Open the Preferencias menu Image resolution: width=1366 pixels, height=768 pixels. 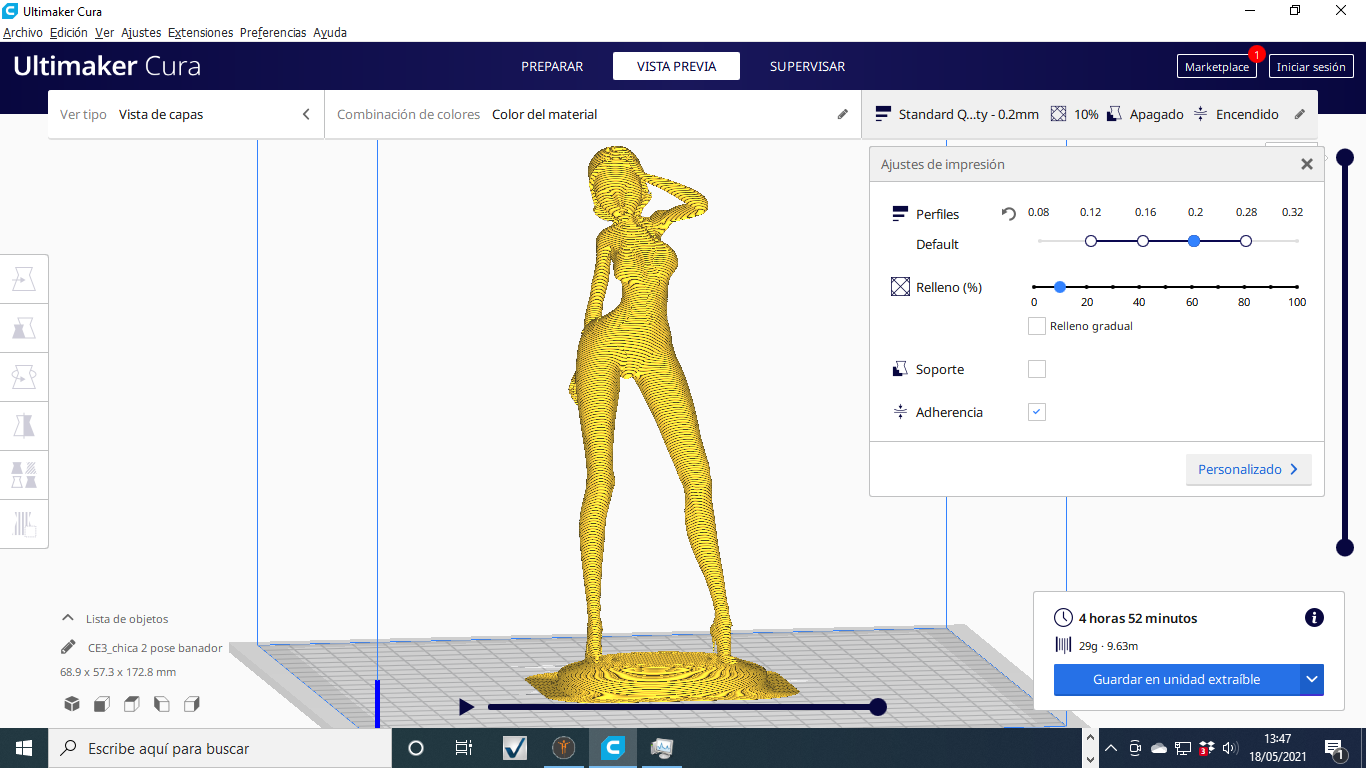point(273,32)
